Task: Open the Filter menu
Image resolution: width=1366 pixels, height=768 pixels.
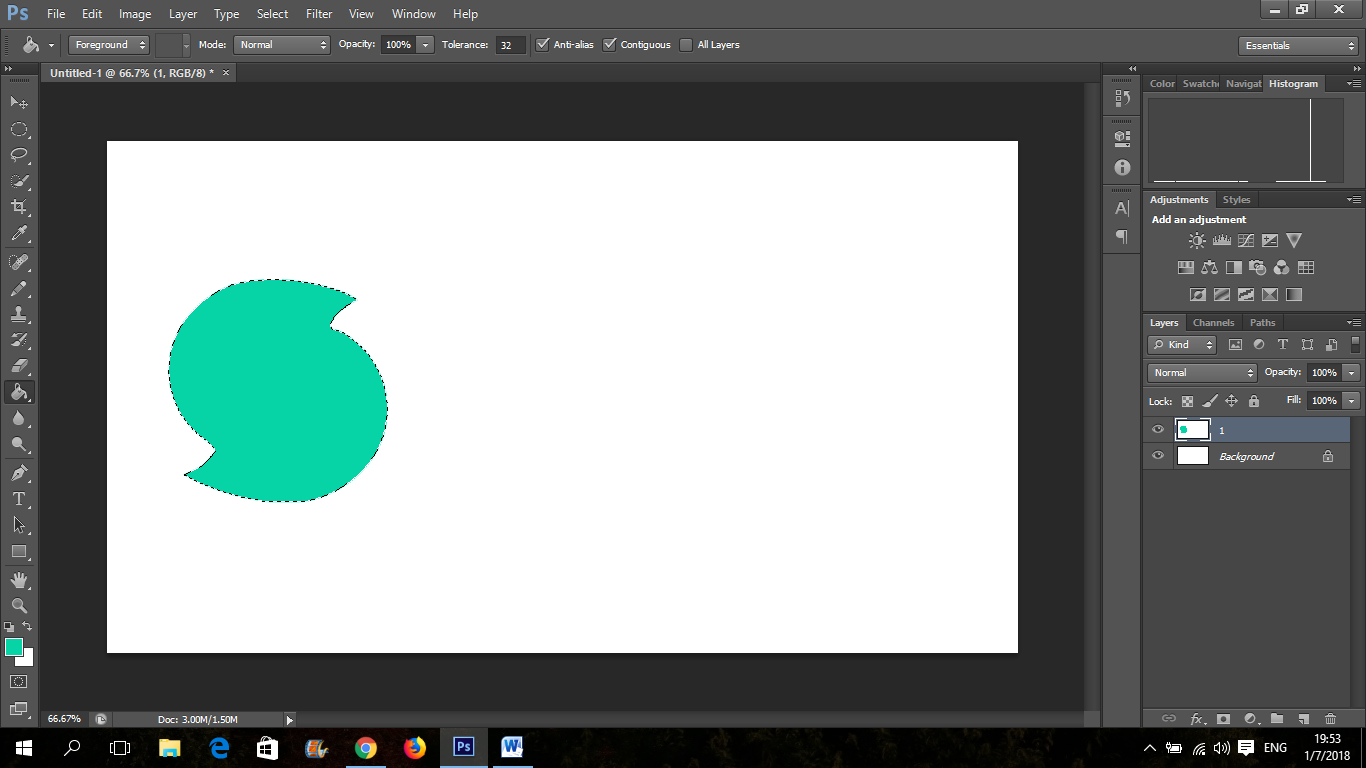Action: point(319,14)
